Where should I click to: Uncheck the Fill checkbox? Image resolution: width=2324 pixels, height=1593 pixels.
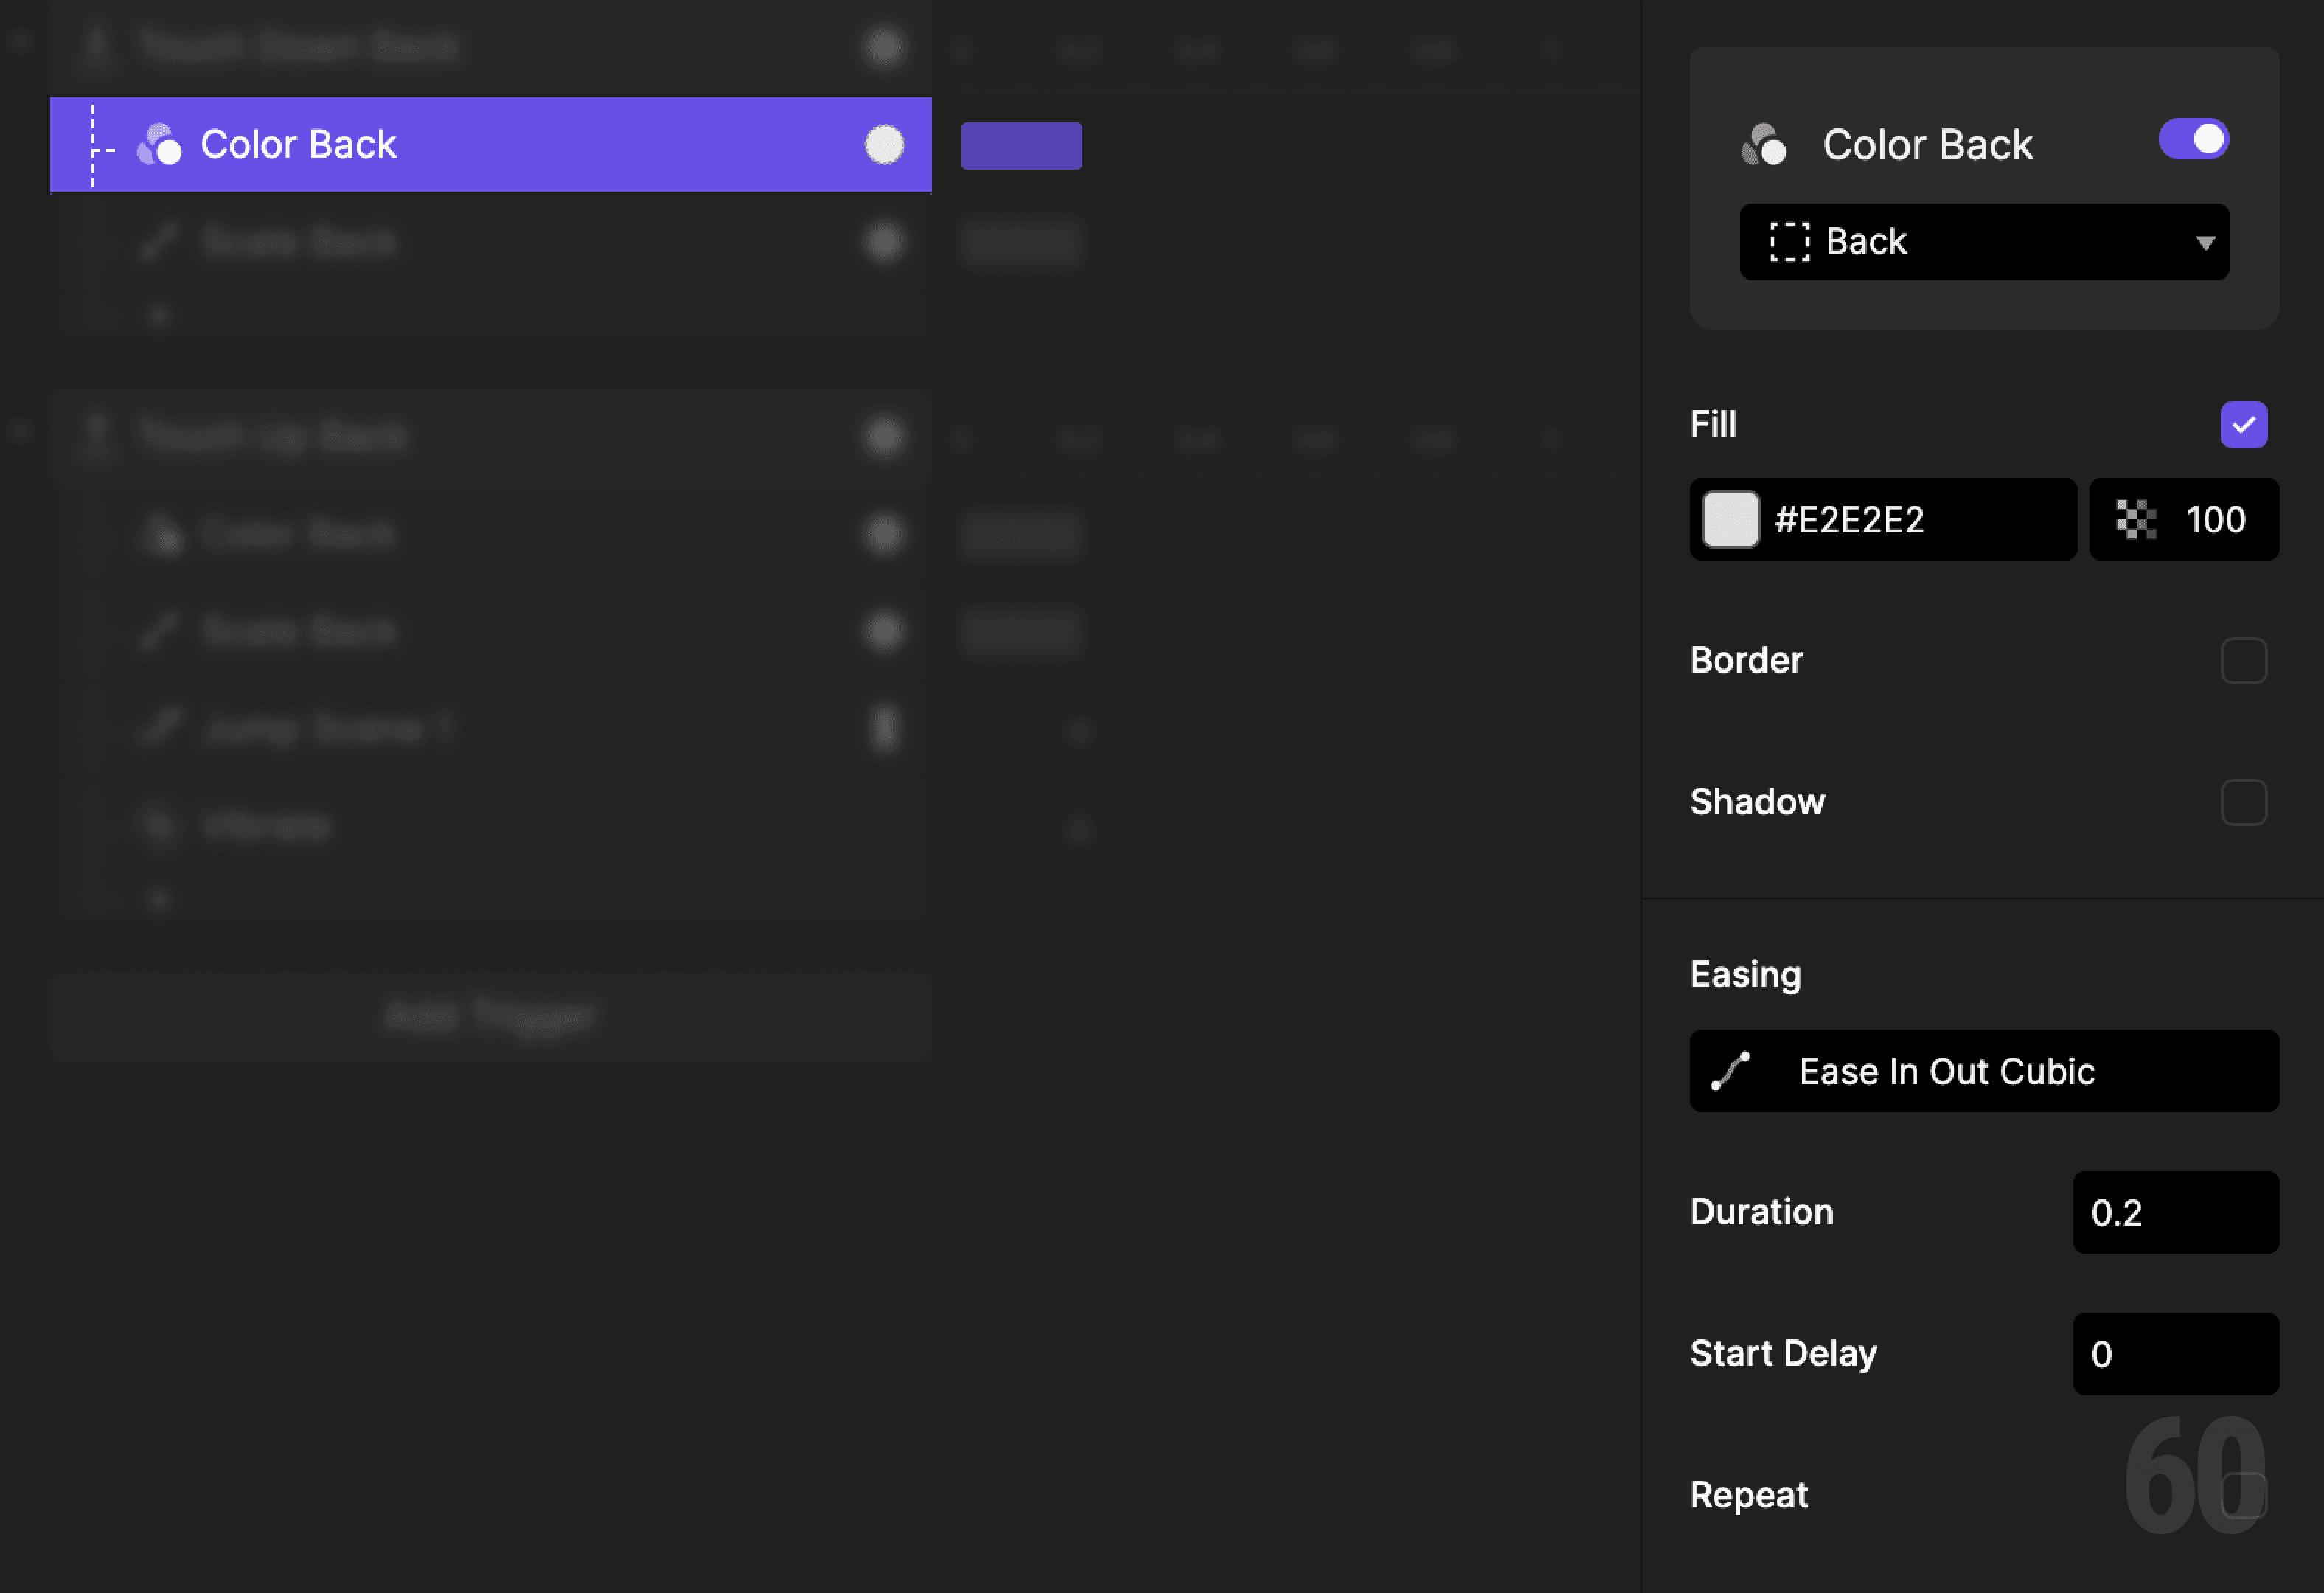(x=2244, y=424)
